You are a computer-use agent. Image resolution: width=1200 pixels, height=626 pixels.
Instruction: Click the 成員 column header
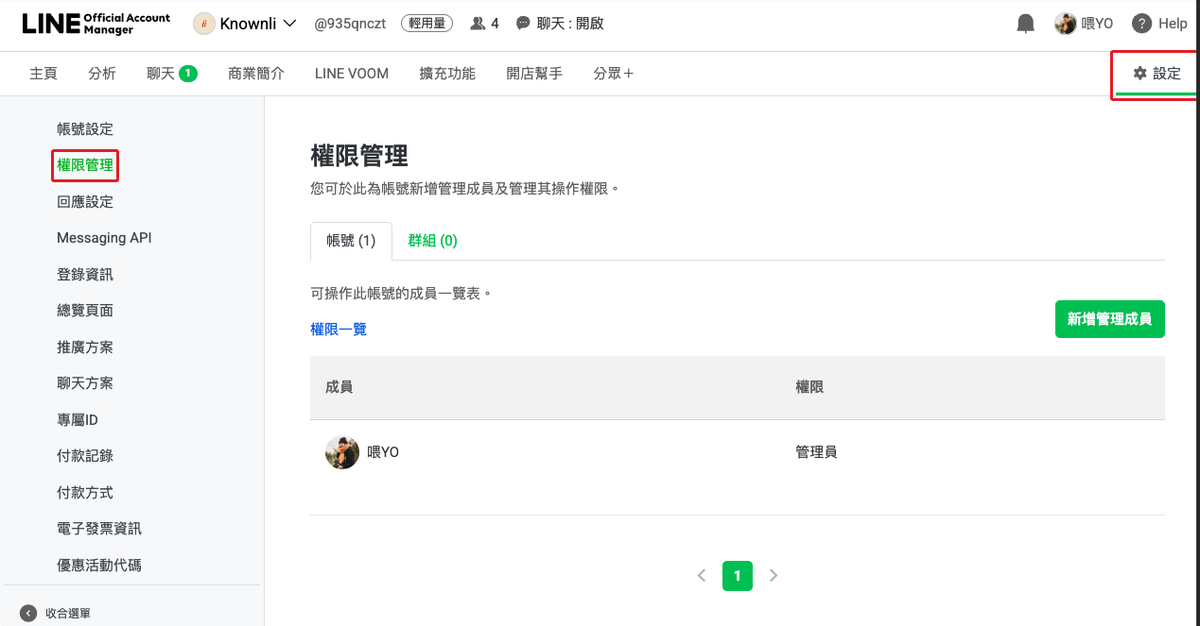339,387
